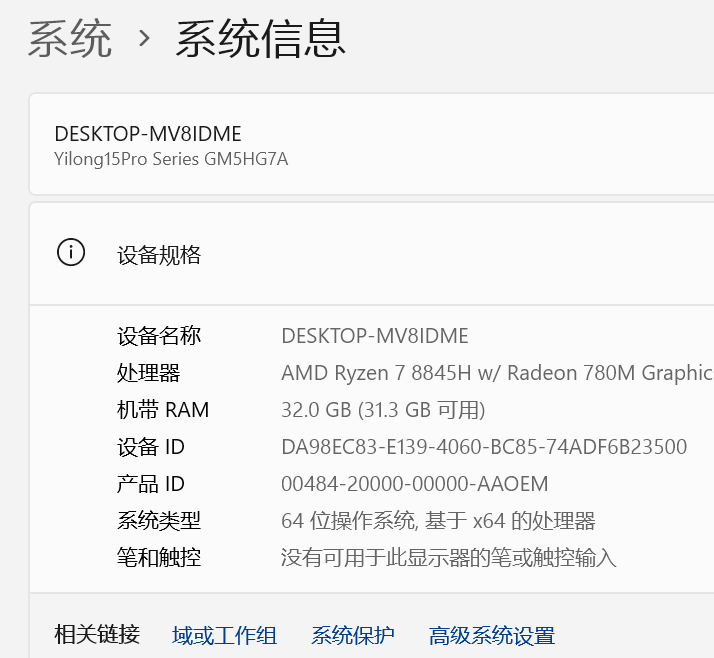714x658 pixels.
Task: Select the device ID DA98EC83-E139 value
Action: (484, 447)
